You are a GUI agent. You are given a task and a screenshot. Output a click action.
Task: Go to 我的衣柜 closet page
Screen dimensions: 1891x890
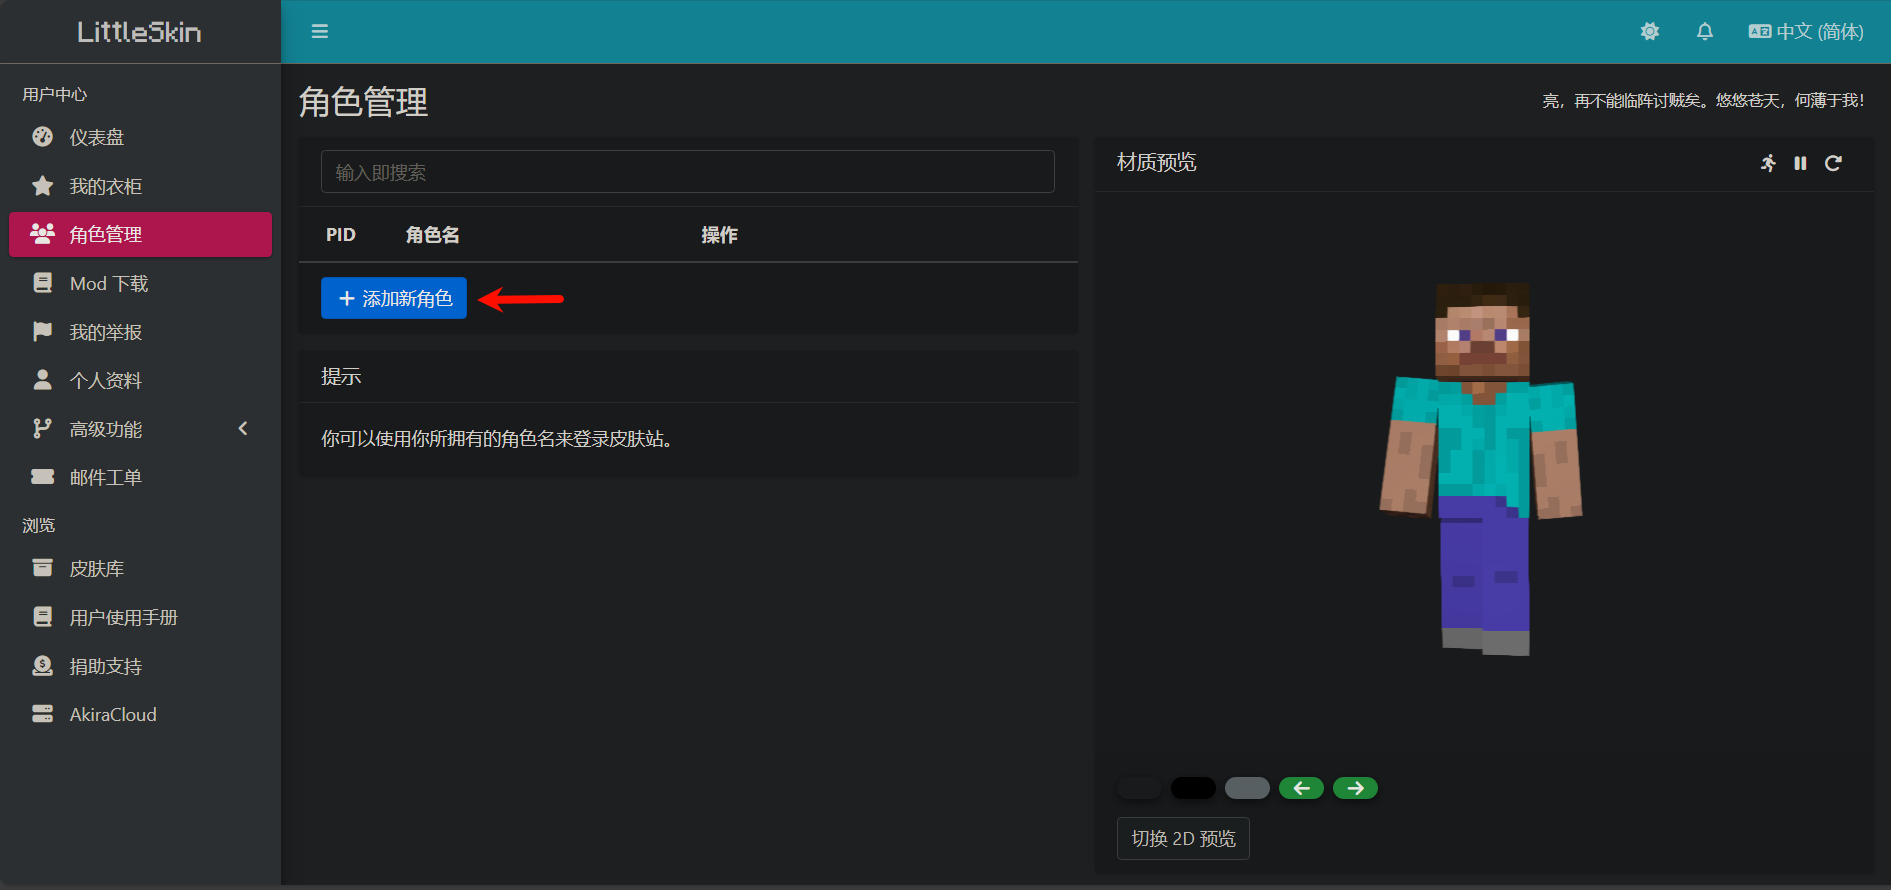point(105,186)
